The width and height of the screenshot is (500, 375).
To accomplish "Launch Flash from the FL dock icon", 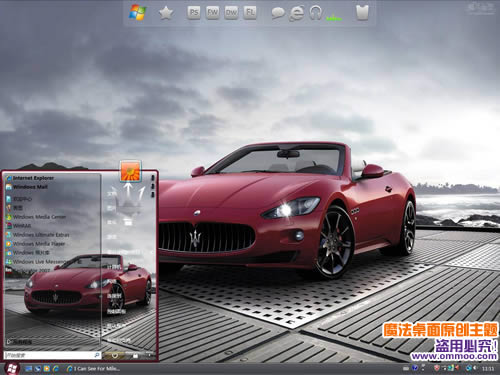I will [x=250, y=13].
